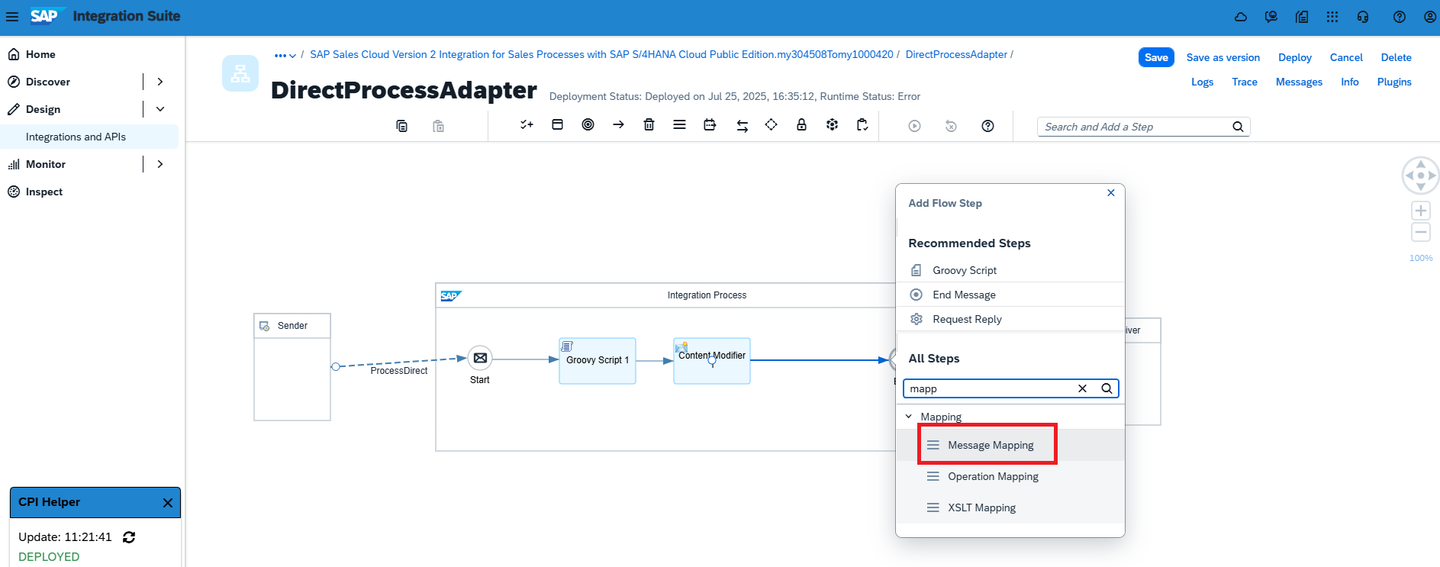1440x567 pixels.
Task: Click DirectProcessAdapter breadcrumb link
Action: (x=956, y=55)
